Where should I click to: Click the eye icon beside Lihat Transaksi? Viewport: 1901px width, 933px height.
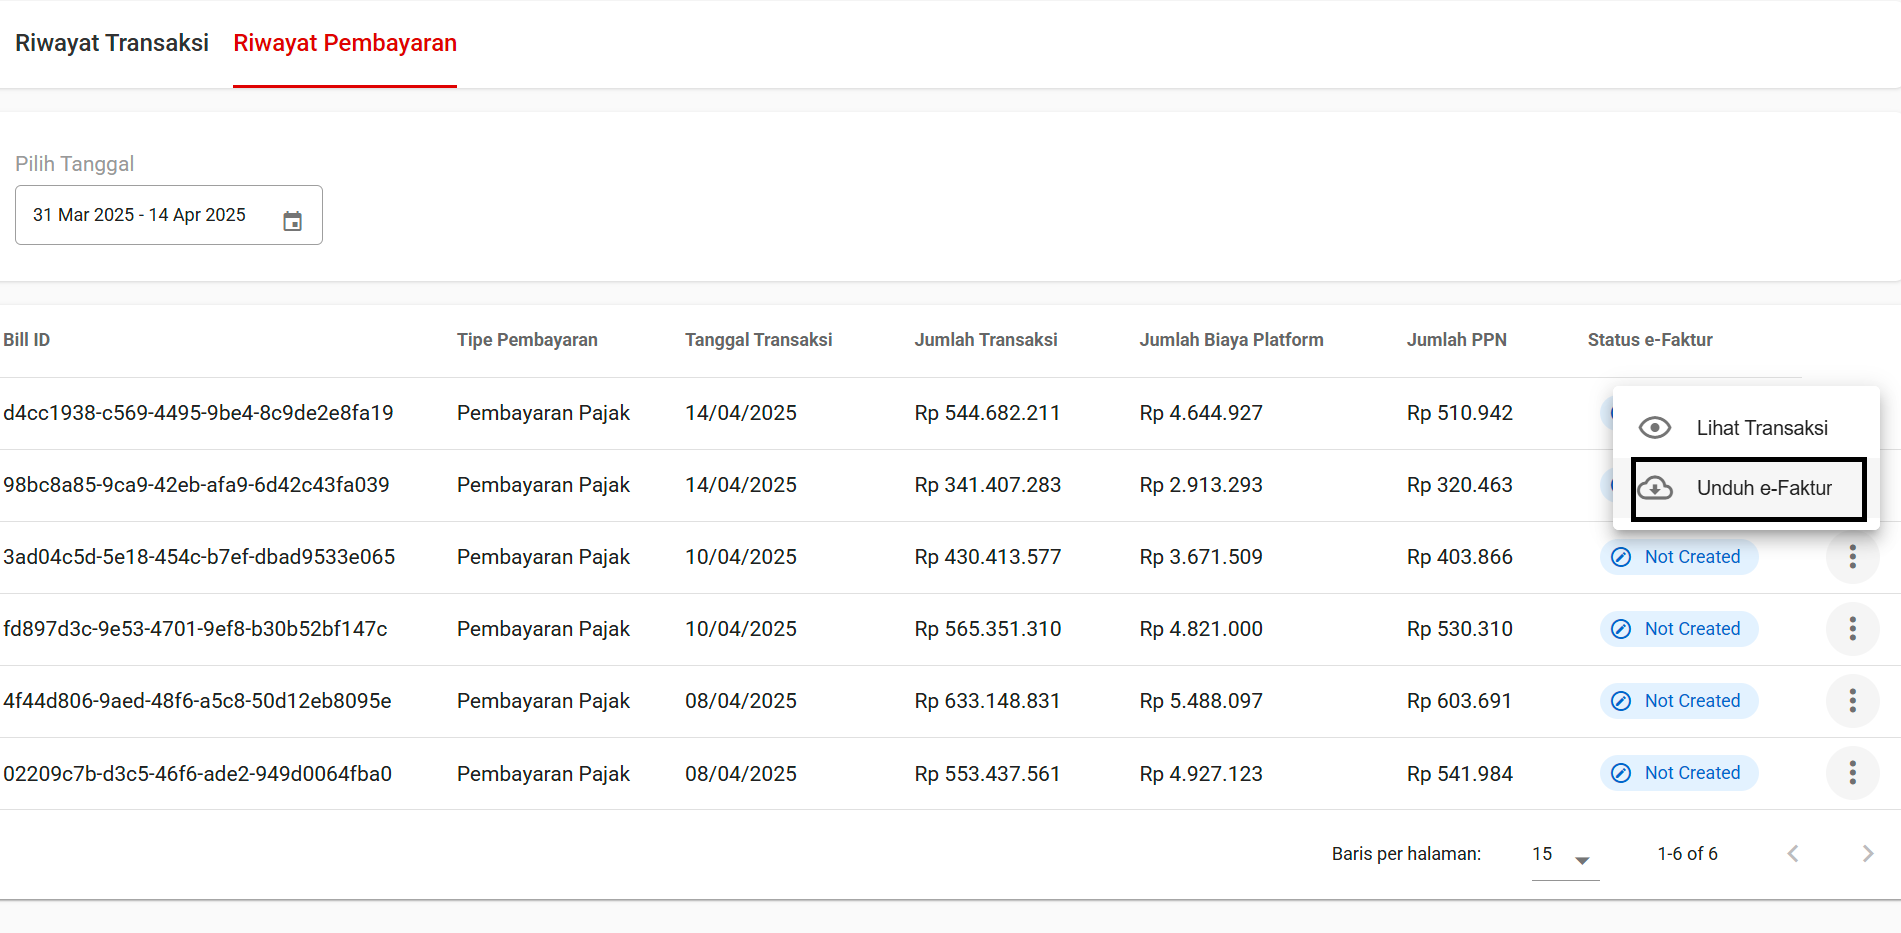tap(1654, 428)
